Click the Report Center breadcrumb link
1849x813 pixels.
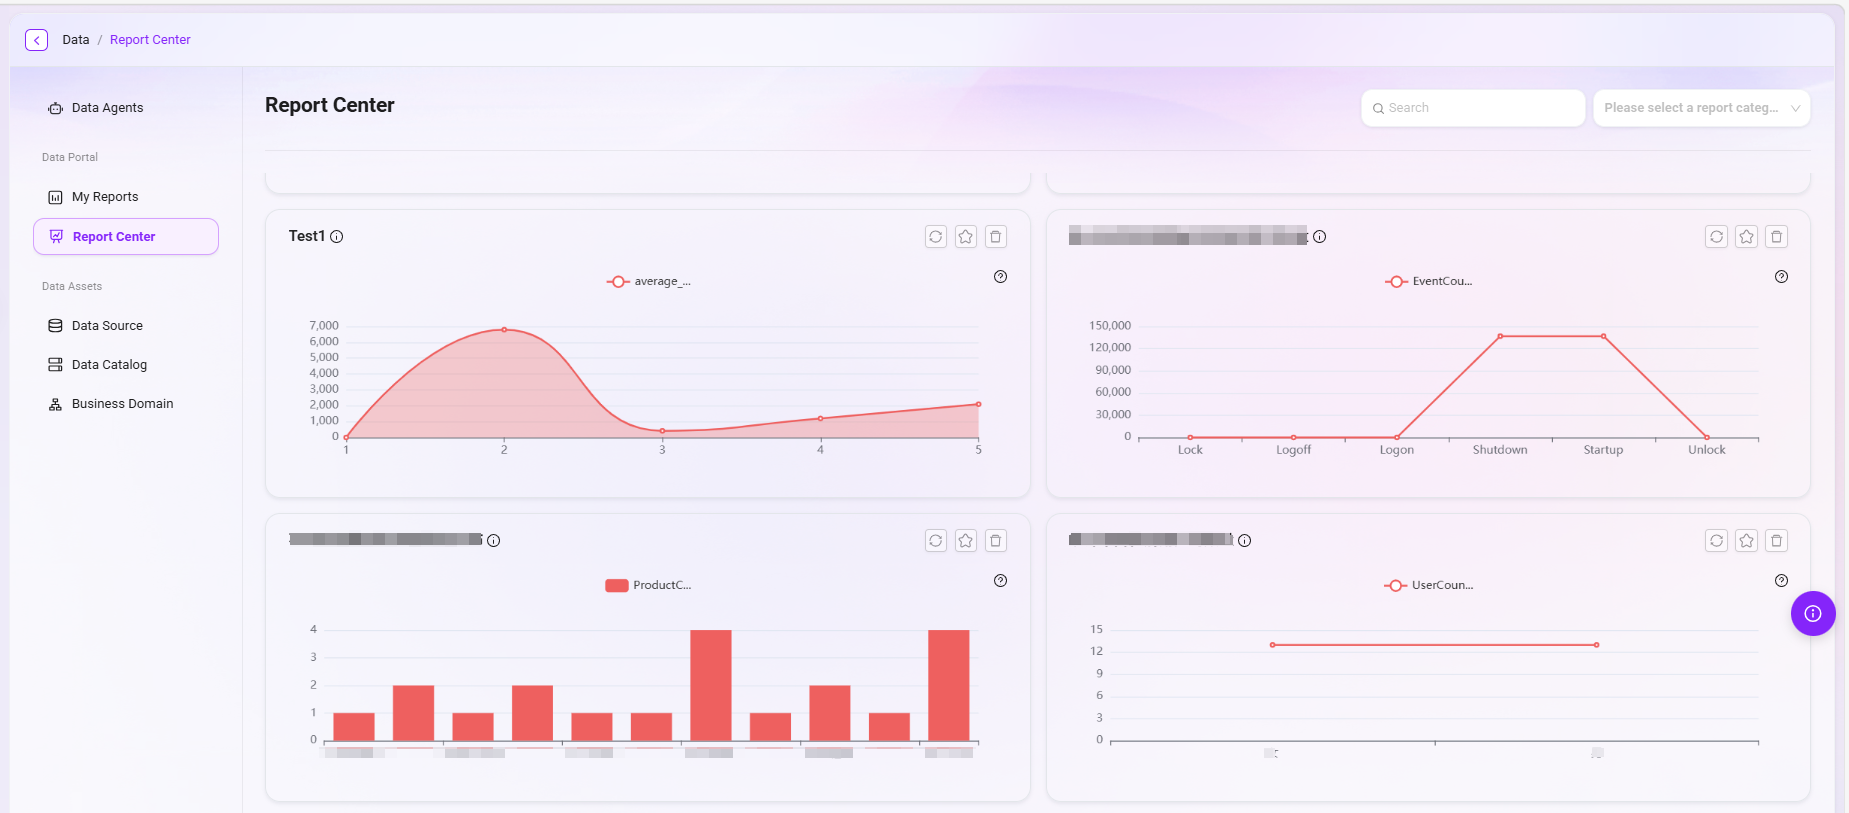tap(150, 40)
